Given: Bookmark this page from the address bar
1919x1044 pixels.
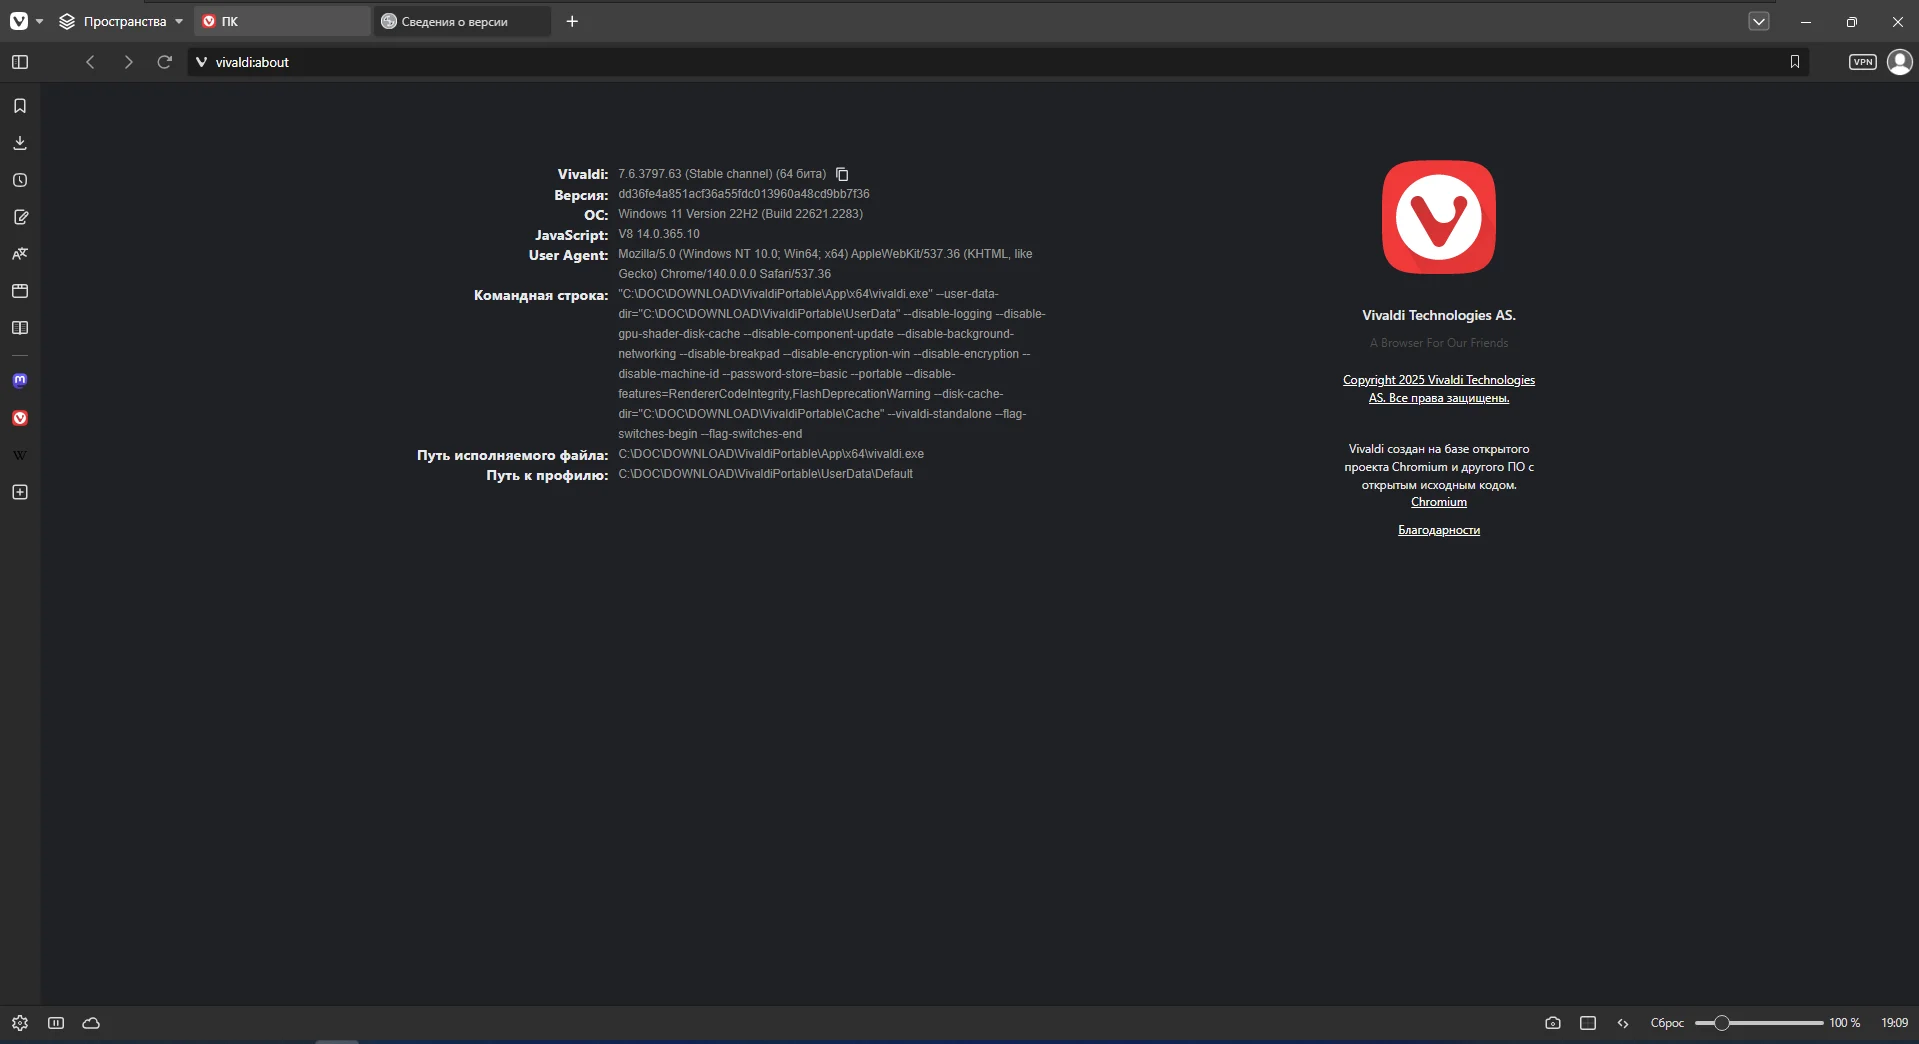Looking at the screenshot, I should [x=1795, y=62].
